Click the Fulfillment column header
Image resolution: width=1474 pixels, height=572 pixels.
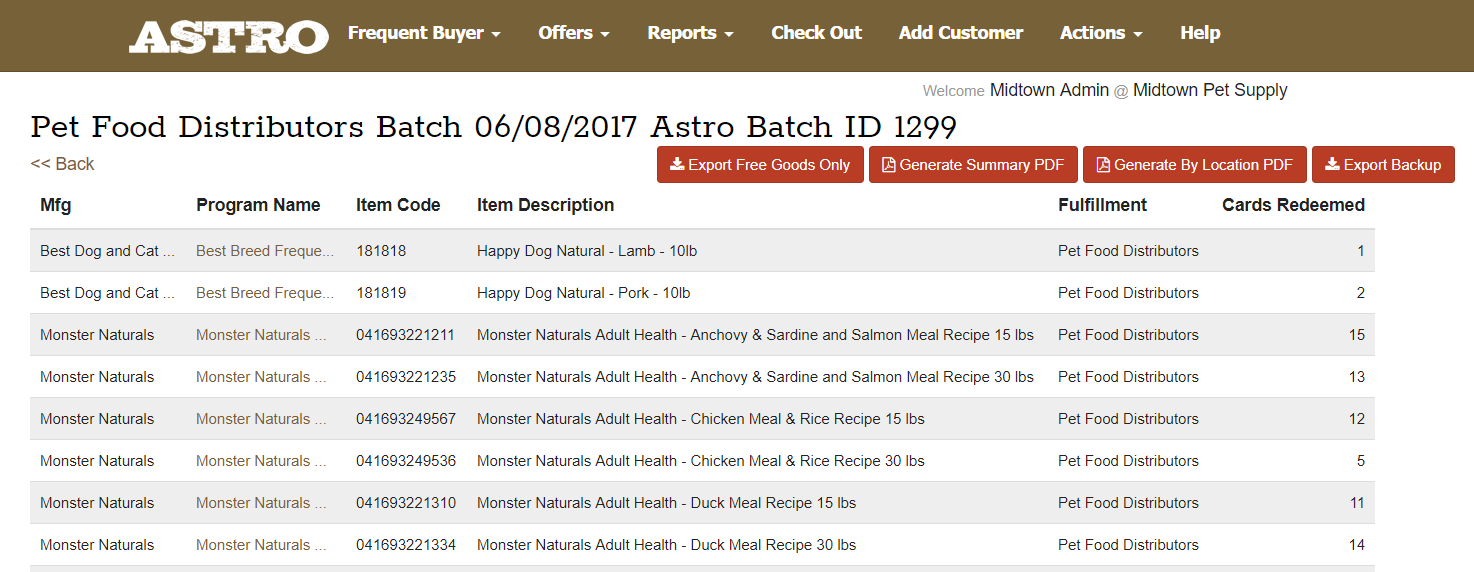coord(1102,205)
